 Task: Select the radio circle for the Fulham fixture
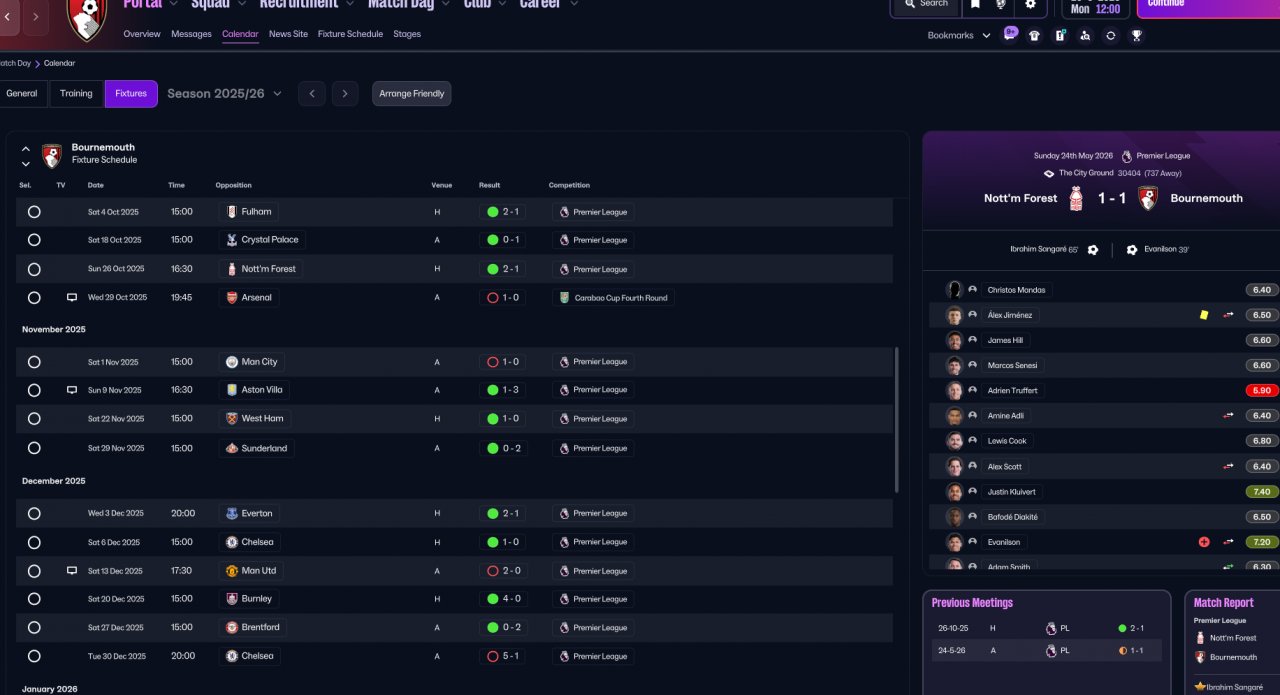(x=34, y=212)
